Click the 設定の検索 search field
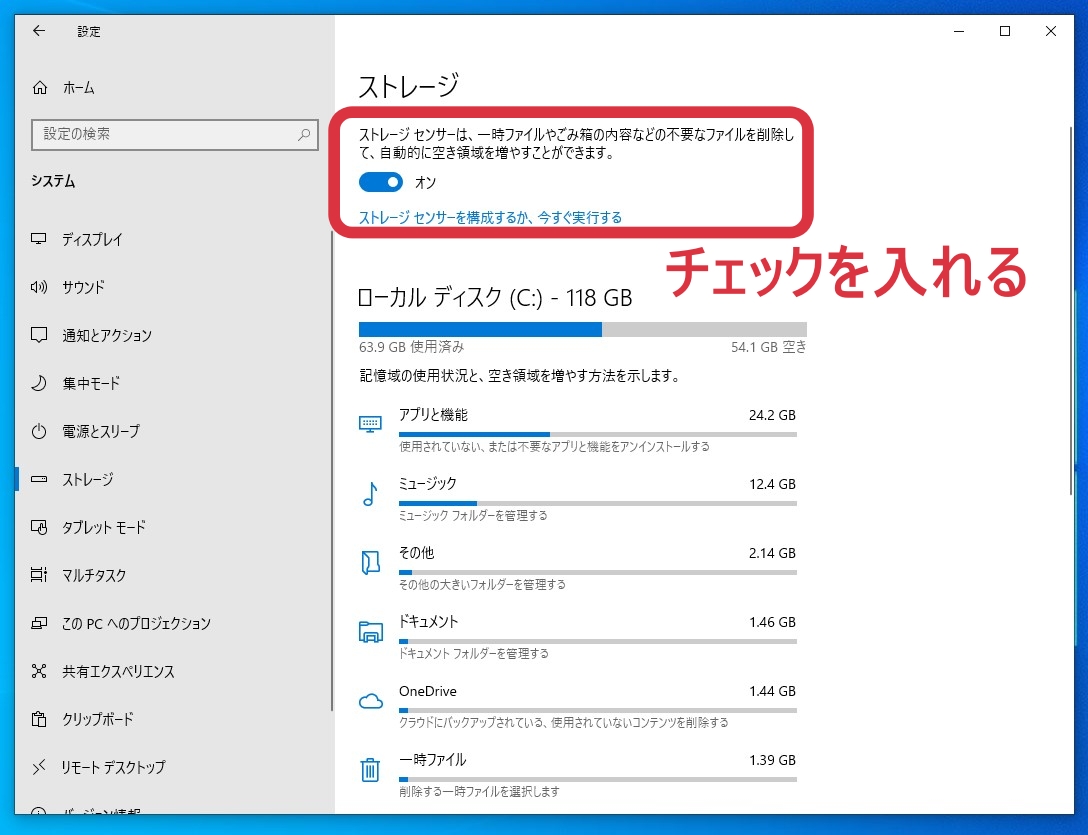 coord(175,134)
